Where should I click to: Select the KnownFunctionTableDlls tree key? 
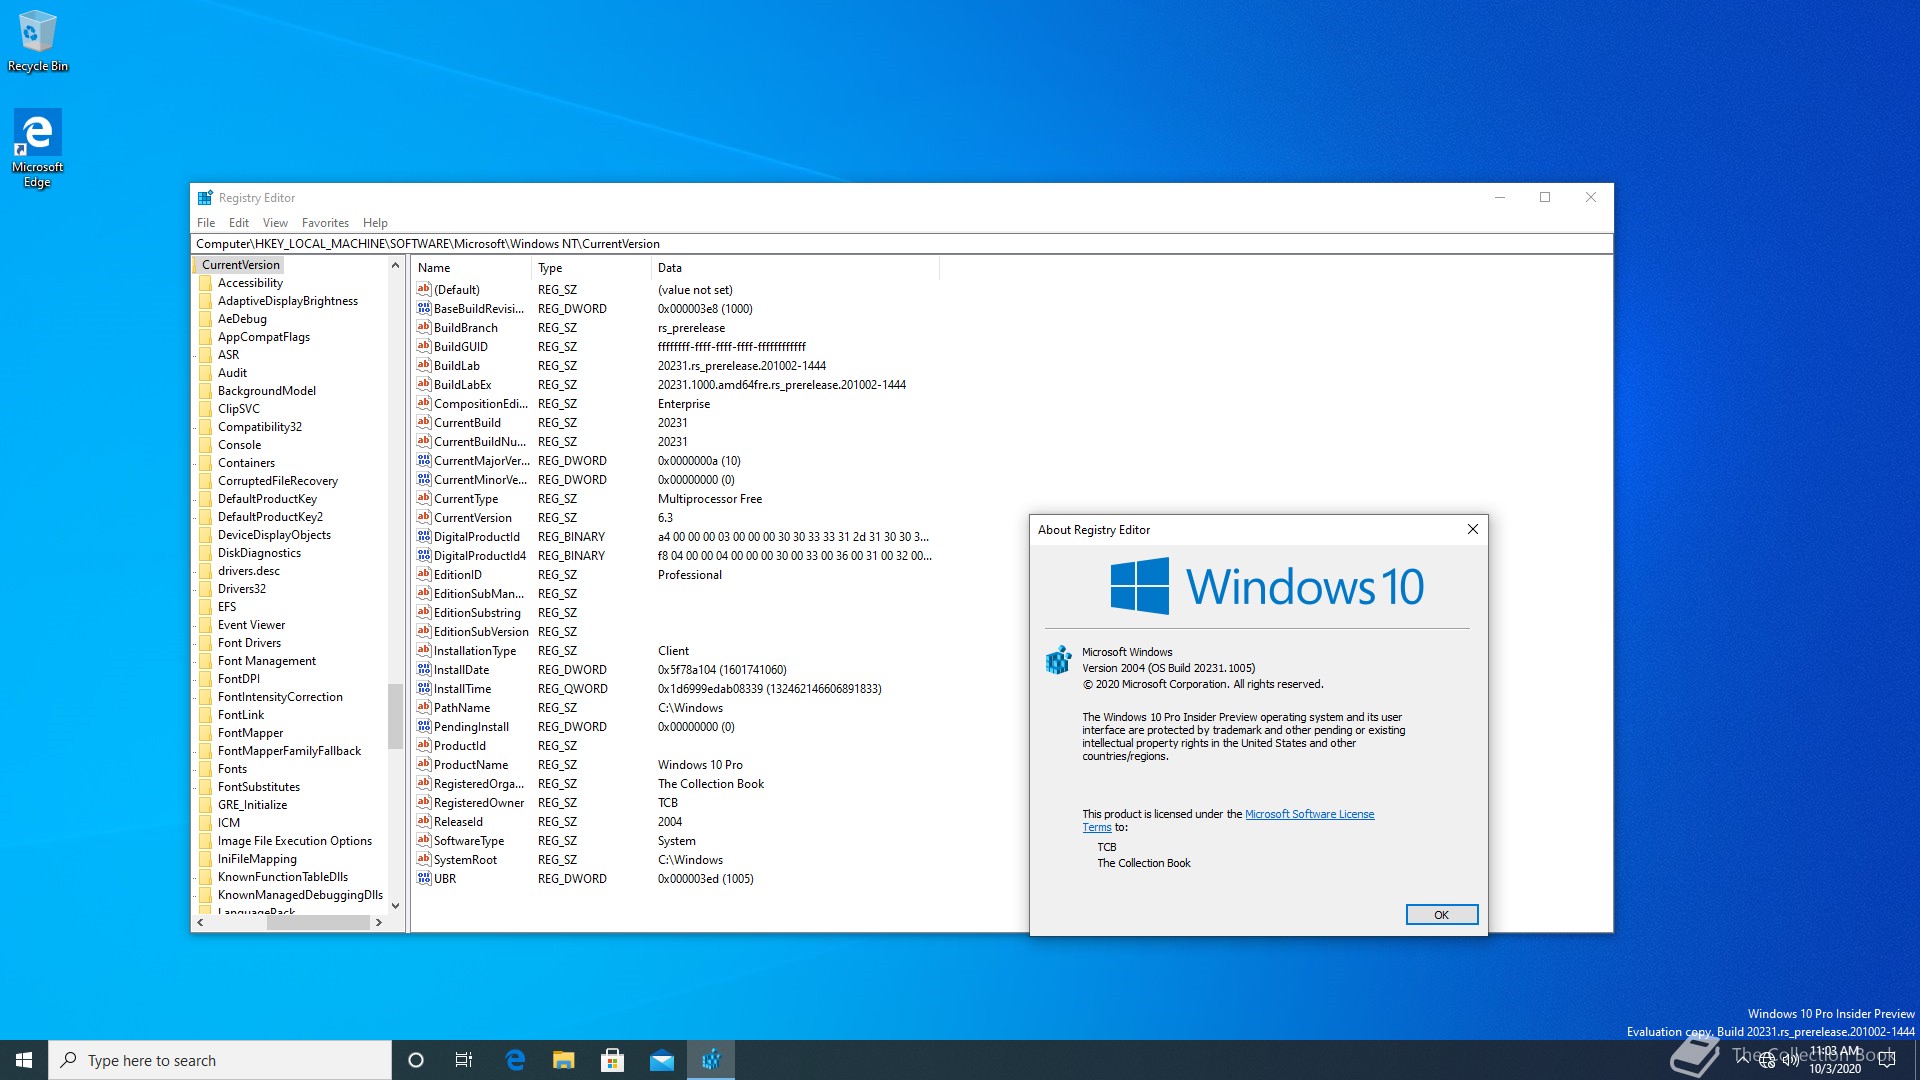pos(283,877)
